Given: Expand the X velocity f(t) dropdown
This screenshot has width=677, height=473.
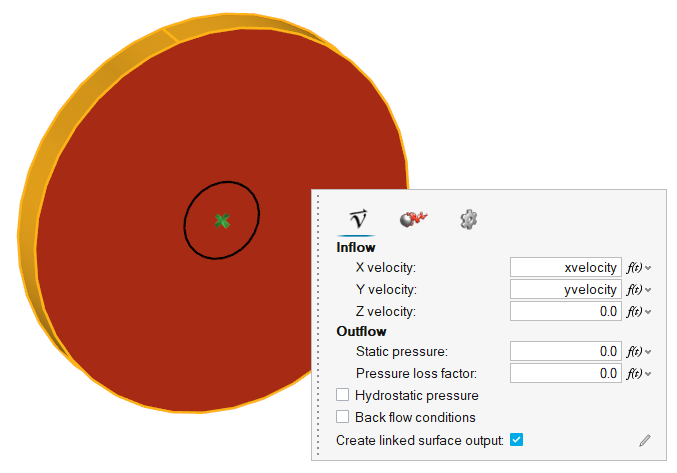Looking at the screenshot, I should pyautogui.click(x=649, y=268).
